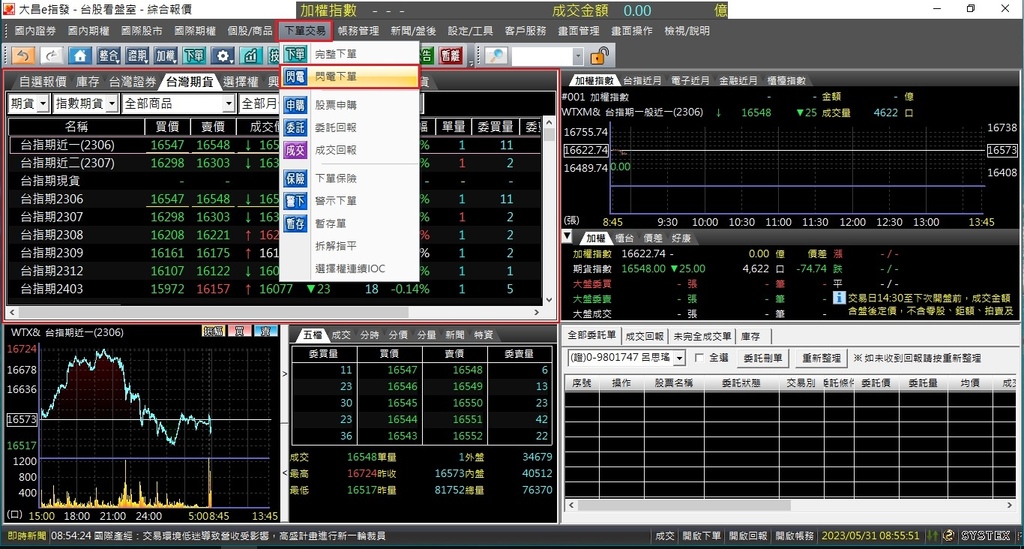Viewport: 1024px width, 549px height.
Task: Click the 保險 icon in the dropdown menu
Action: pyautogui.click(x=295, y=178)
